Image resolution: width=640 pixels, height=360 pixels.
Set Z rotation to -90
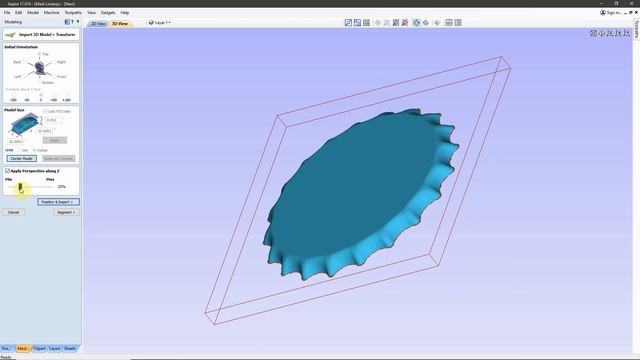point(27,94)
